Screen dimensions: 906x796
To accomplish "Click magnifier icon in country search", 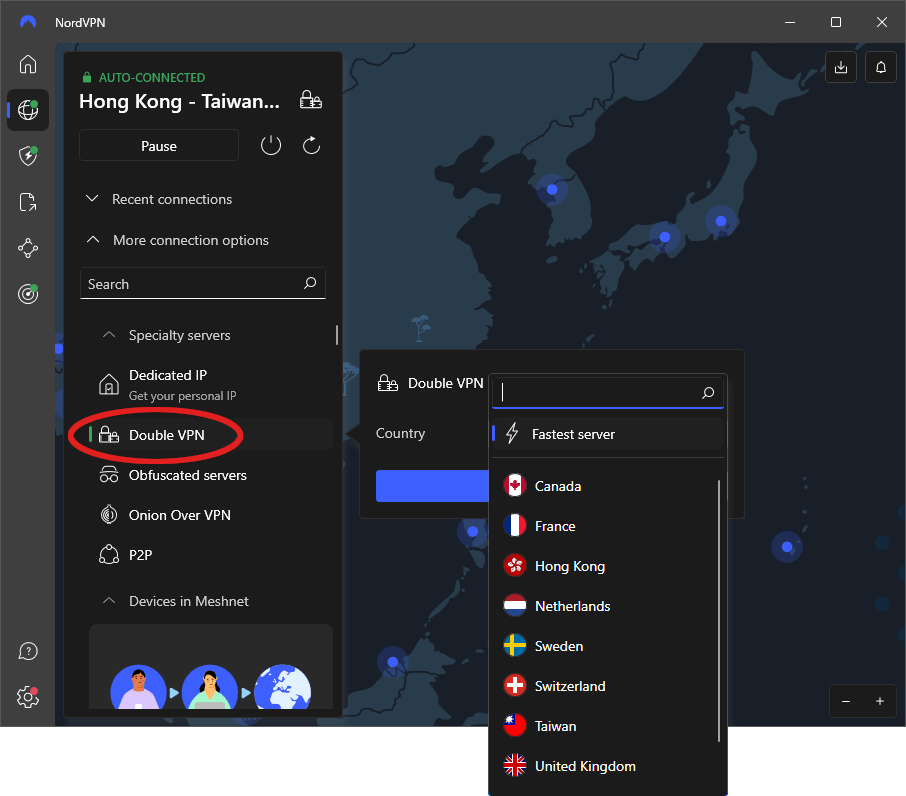I will pos(708,393).
